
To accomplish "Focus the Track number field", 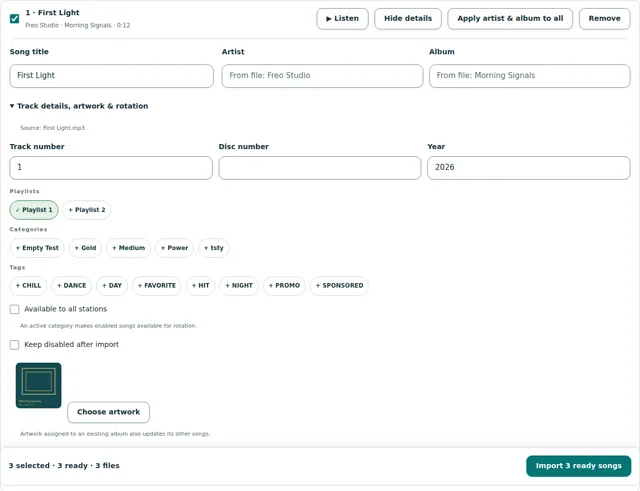I will tap(111, 168).
